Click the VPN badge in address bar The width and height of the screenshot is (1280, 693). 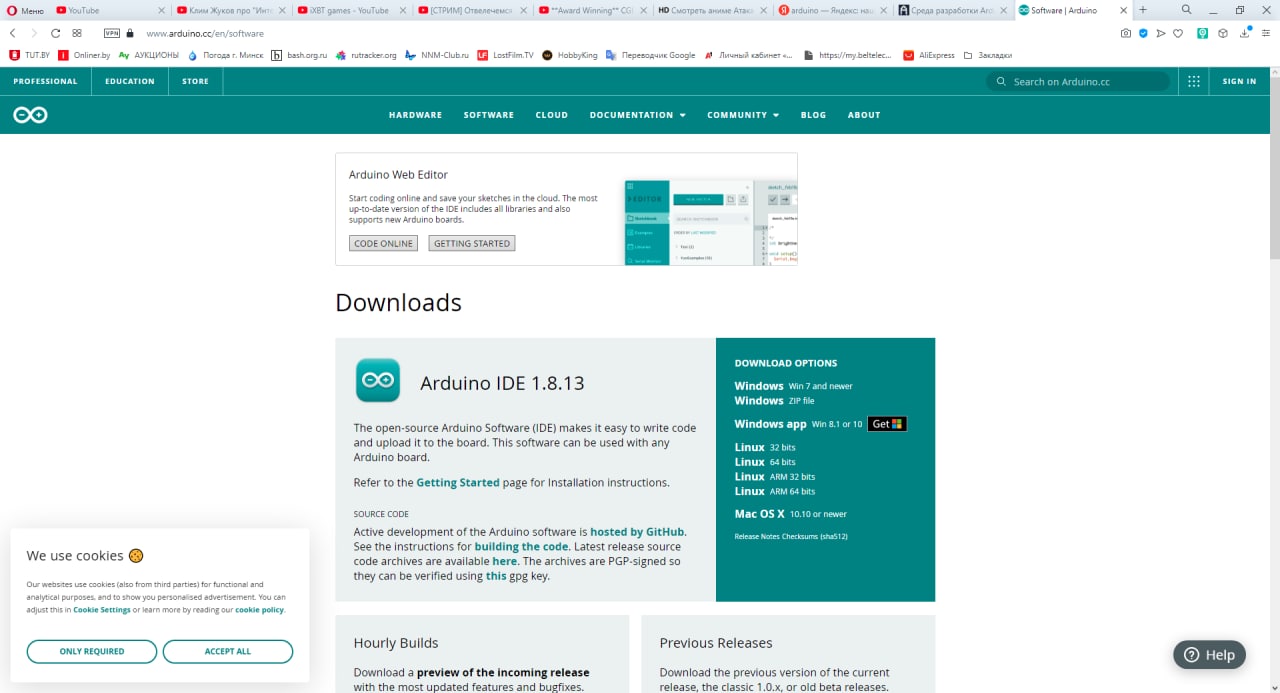(x=112, y=33)
